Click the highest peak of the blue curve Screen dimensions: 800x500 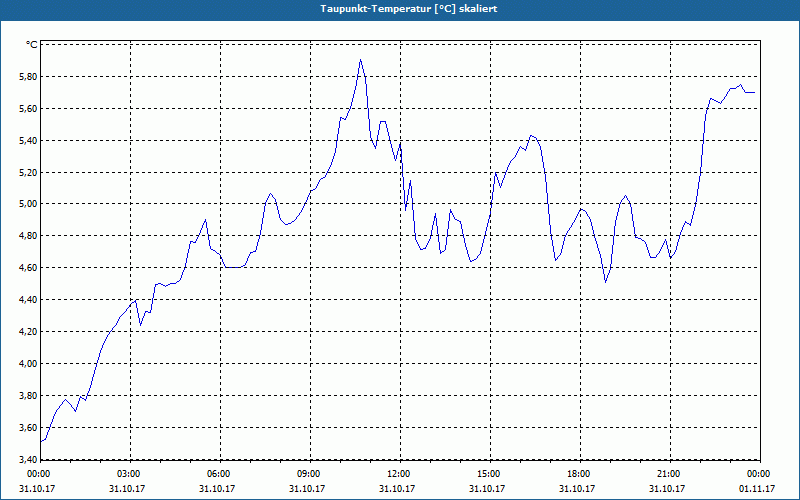coord(360,60)
